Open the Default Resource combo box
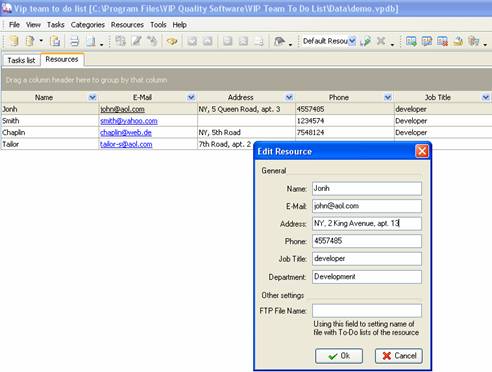Image resolution: width=492 pixels, height=372 pixels. click(329, 41)
